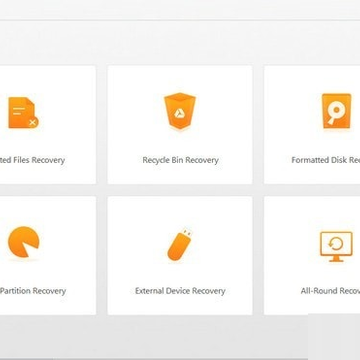Select the Files Recovery label
This screenshot has width=360, height=360.
point(32,160)
